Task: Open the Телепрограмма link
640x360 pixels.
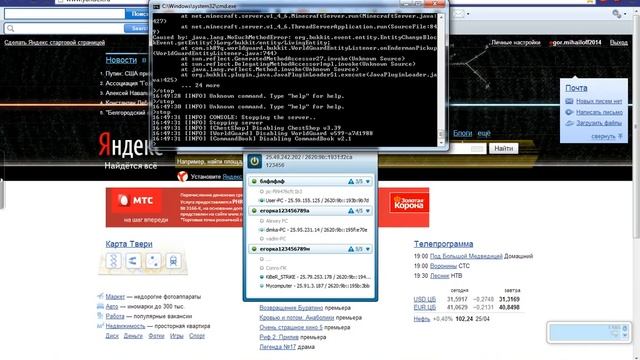Action: pyautogui.click(x=444, y=244)
